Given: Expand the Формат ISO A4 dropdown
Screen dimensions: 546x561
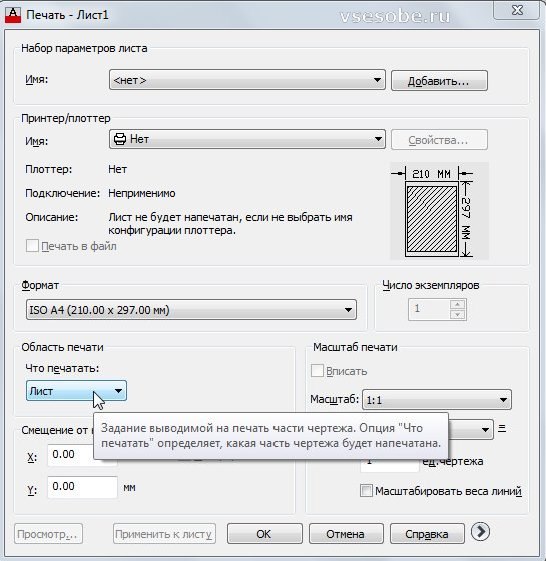Looking at the screenshot, I should [x=191, y=310].
